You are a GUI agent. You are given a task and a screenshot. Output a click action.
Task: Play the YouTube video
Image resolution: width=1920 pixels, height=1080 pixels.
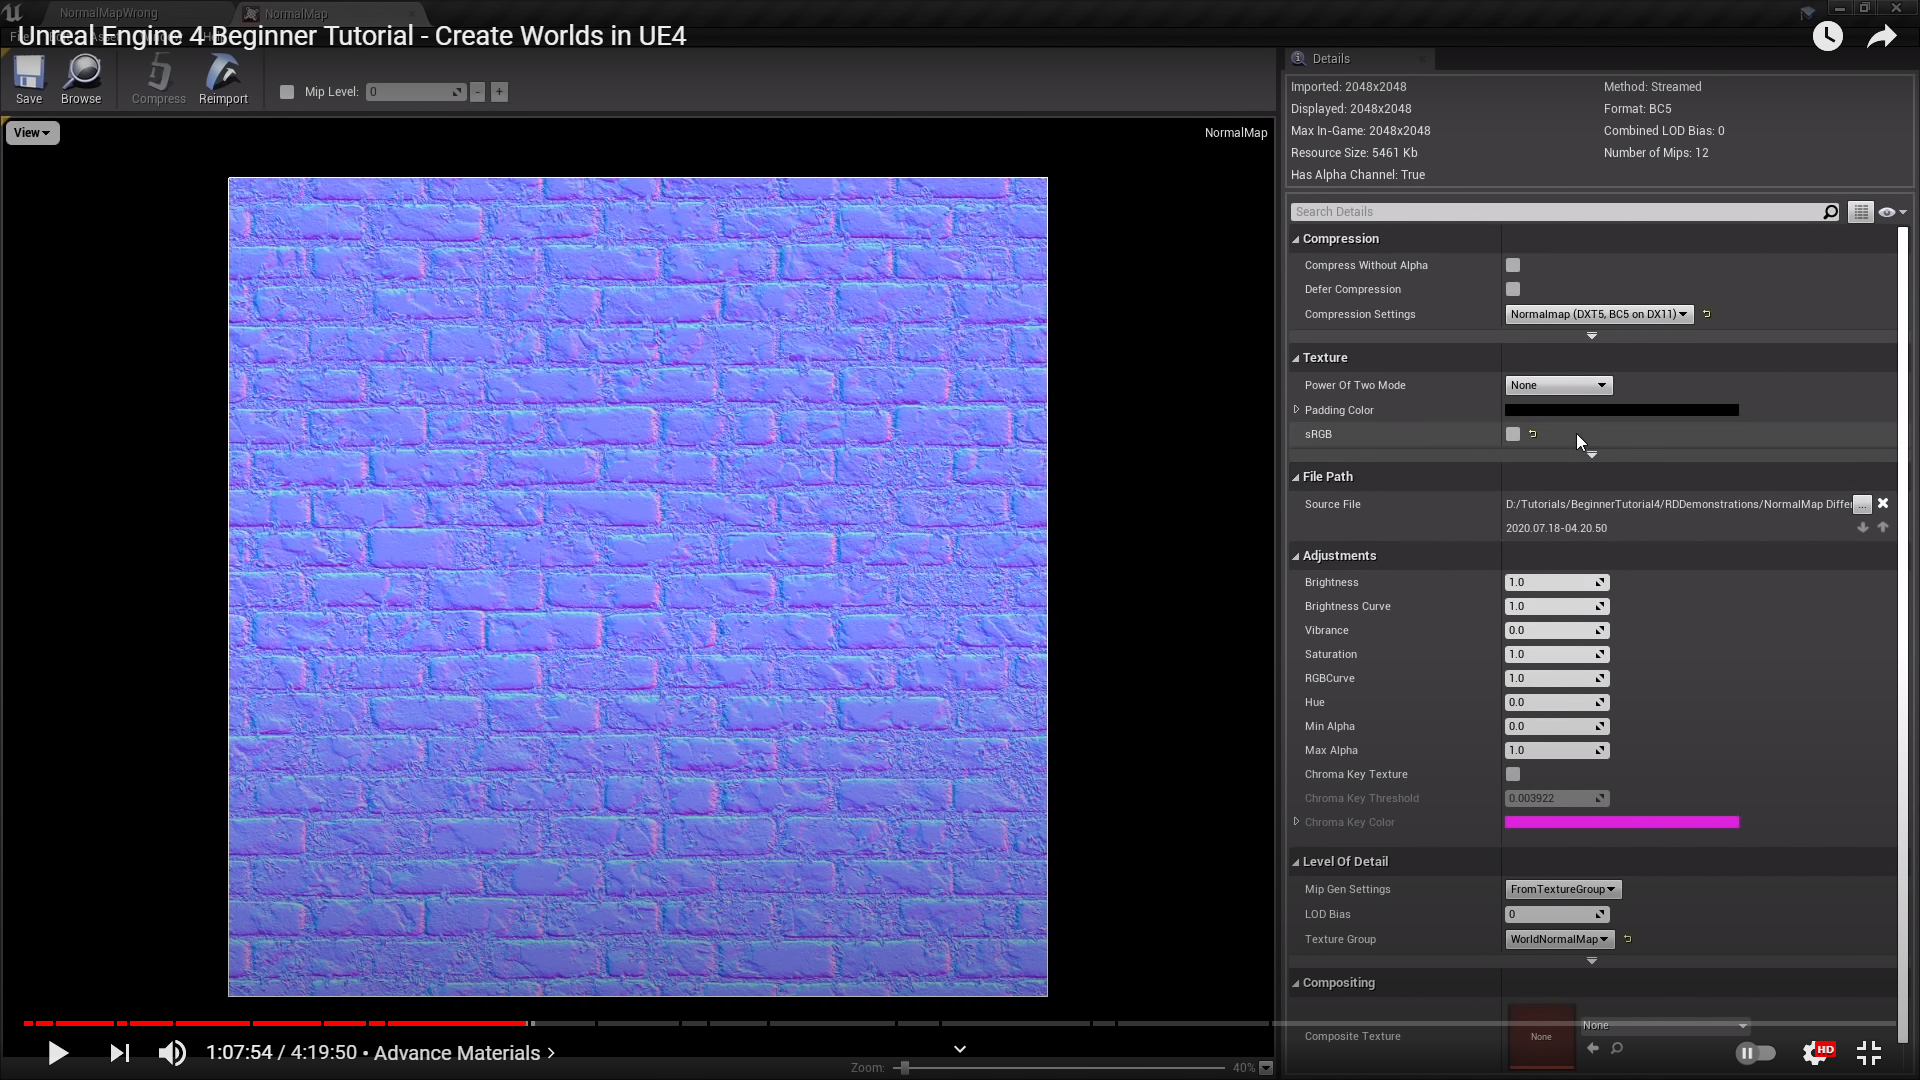click(x=58, y=1053)
